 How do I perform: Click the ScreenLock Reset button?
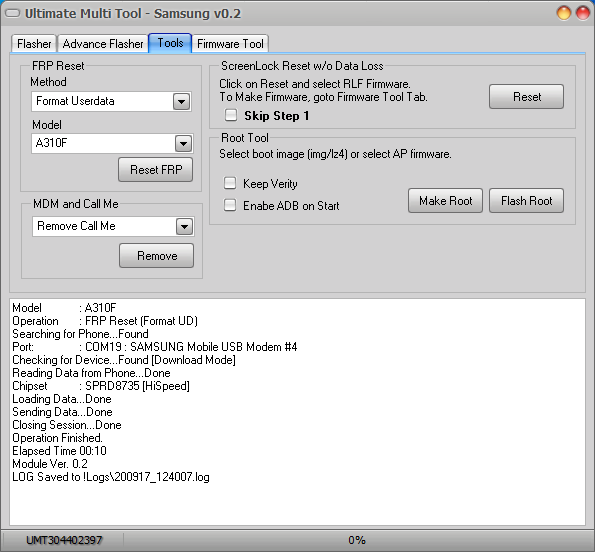coord(526,97)
